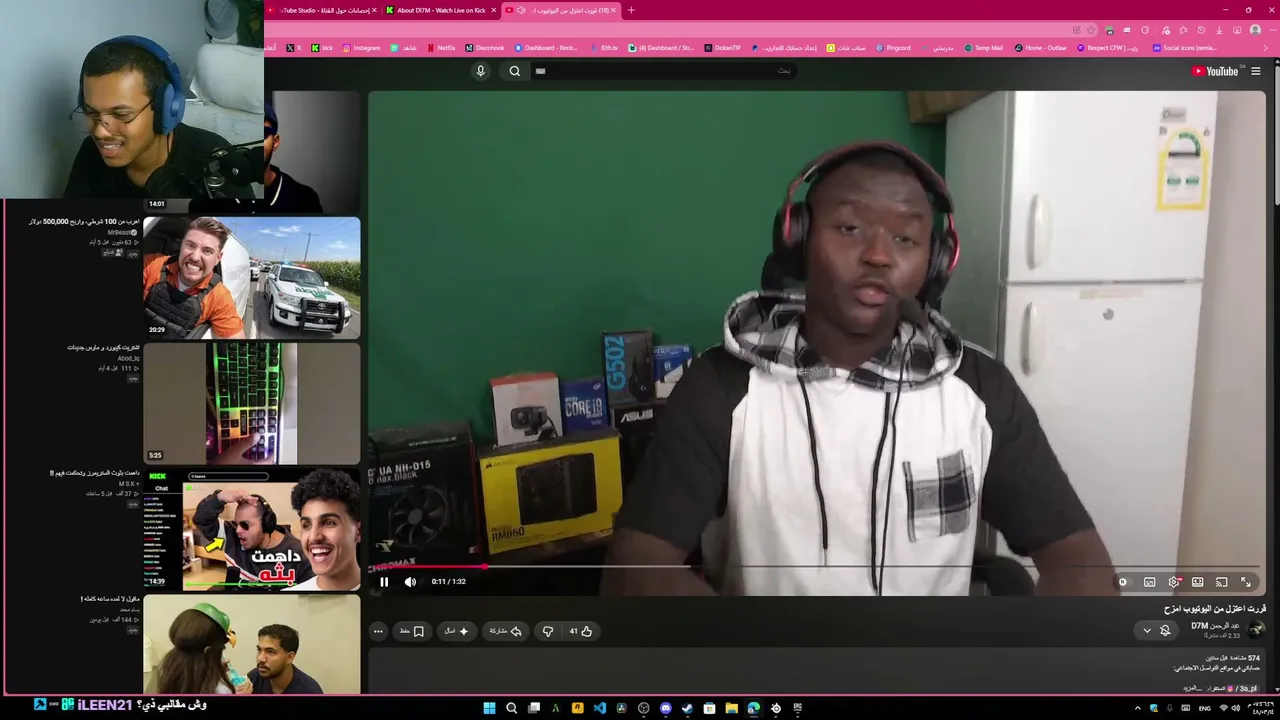1280x720 pixels.
Task: Open the Pingcord bookmark
Action: (892, 48)
